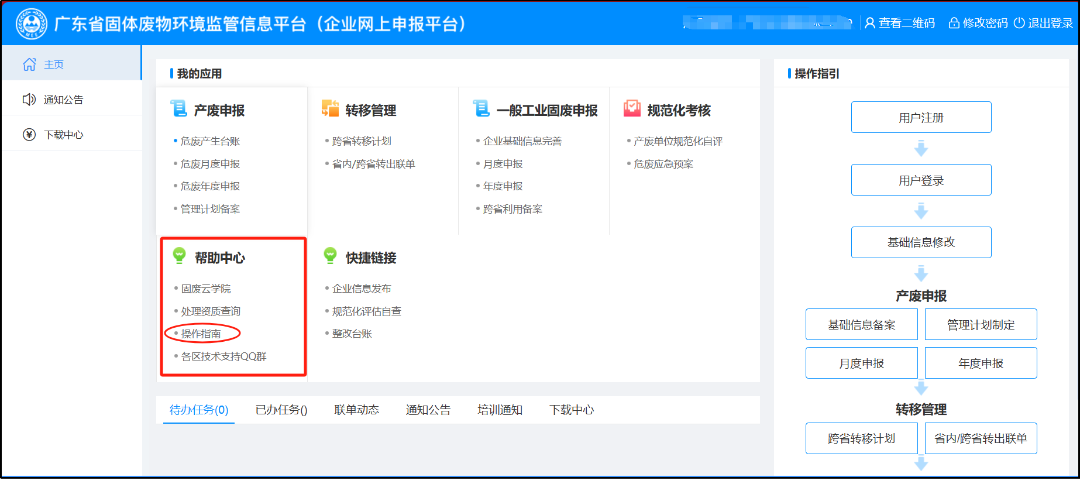Open the 企业信息发布 link
The height and width of the screenshot is (480, 1080).
click(362, 289)
